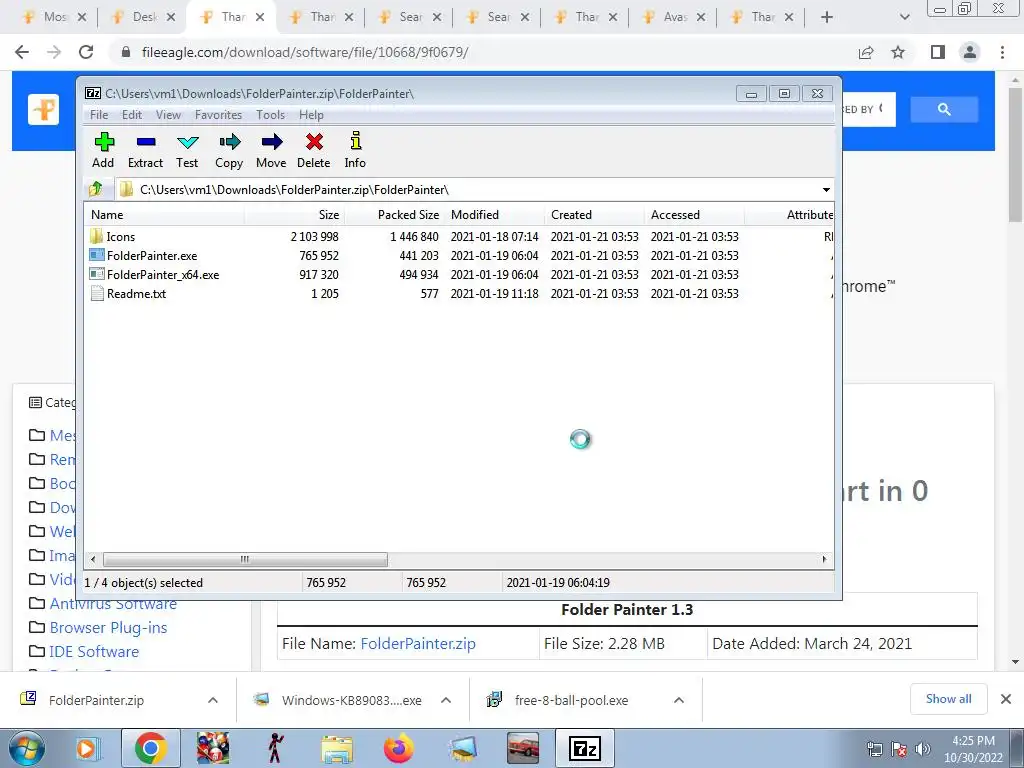Choose the Move toolbar icon
Image resolution: width=1024 pixels, height=768 pixels.
pos(271,150)
